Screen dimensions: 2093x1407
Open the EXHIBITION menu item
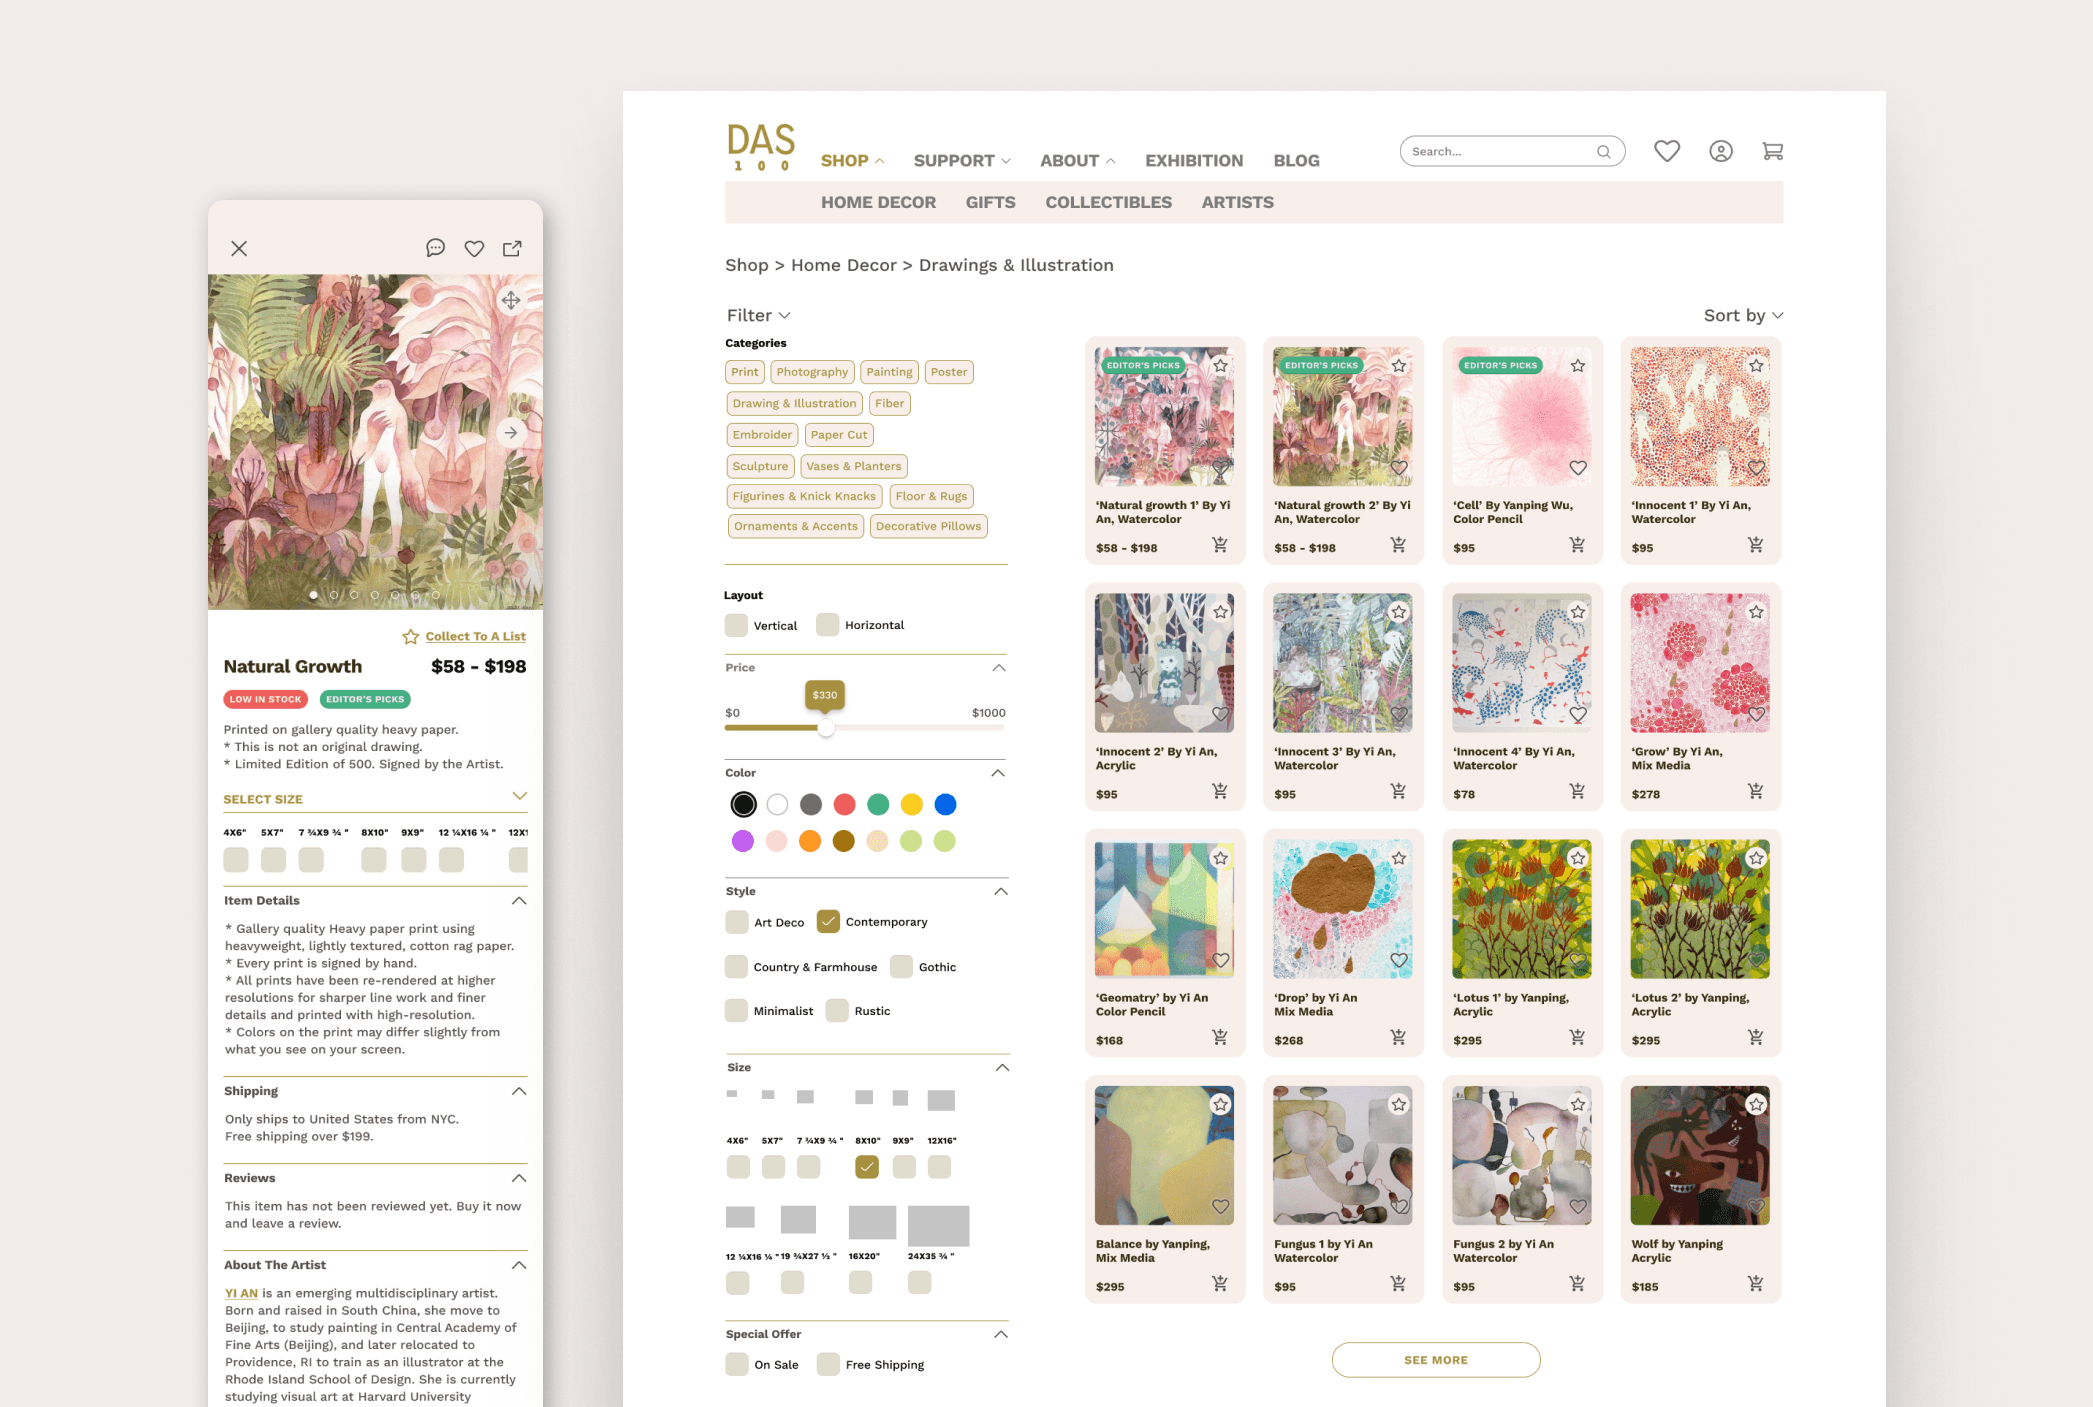pos(1193,160)
